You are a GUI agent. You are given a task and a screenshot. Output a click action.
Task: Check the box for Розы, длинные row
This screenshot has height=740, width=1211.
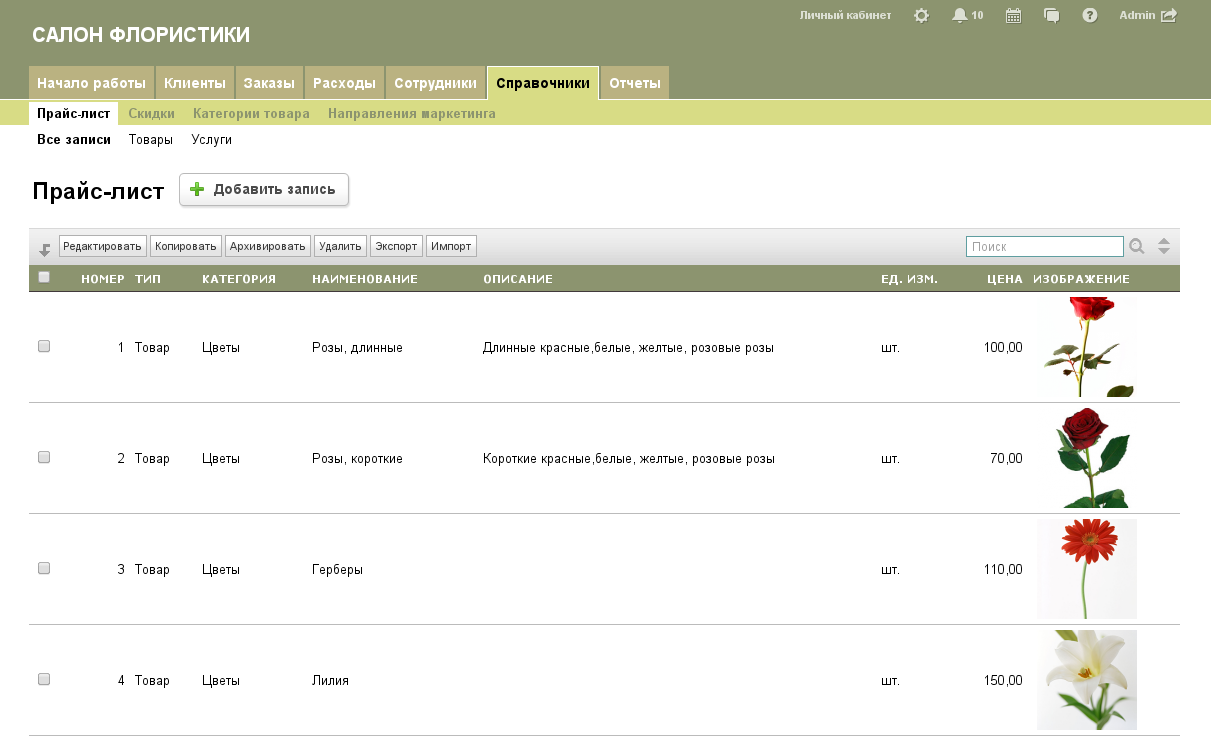44,346
